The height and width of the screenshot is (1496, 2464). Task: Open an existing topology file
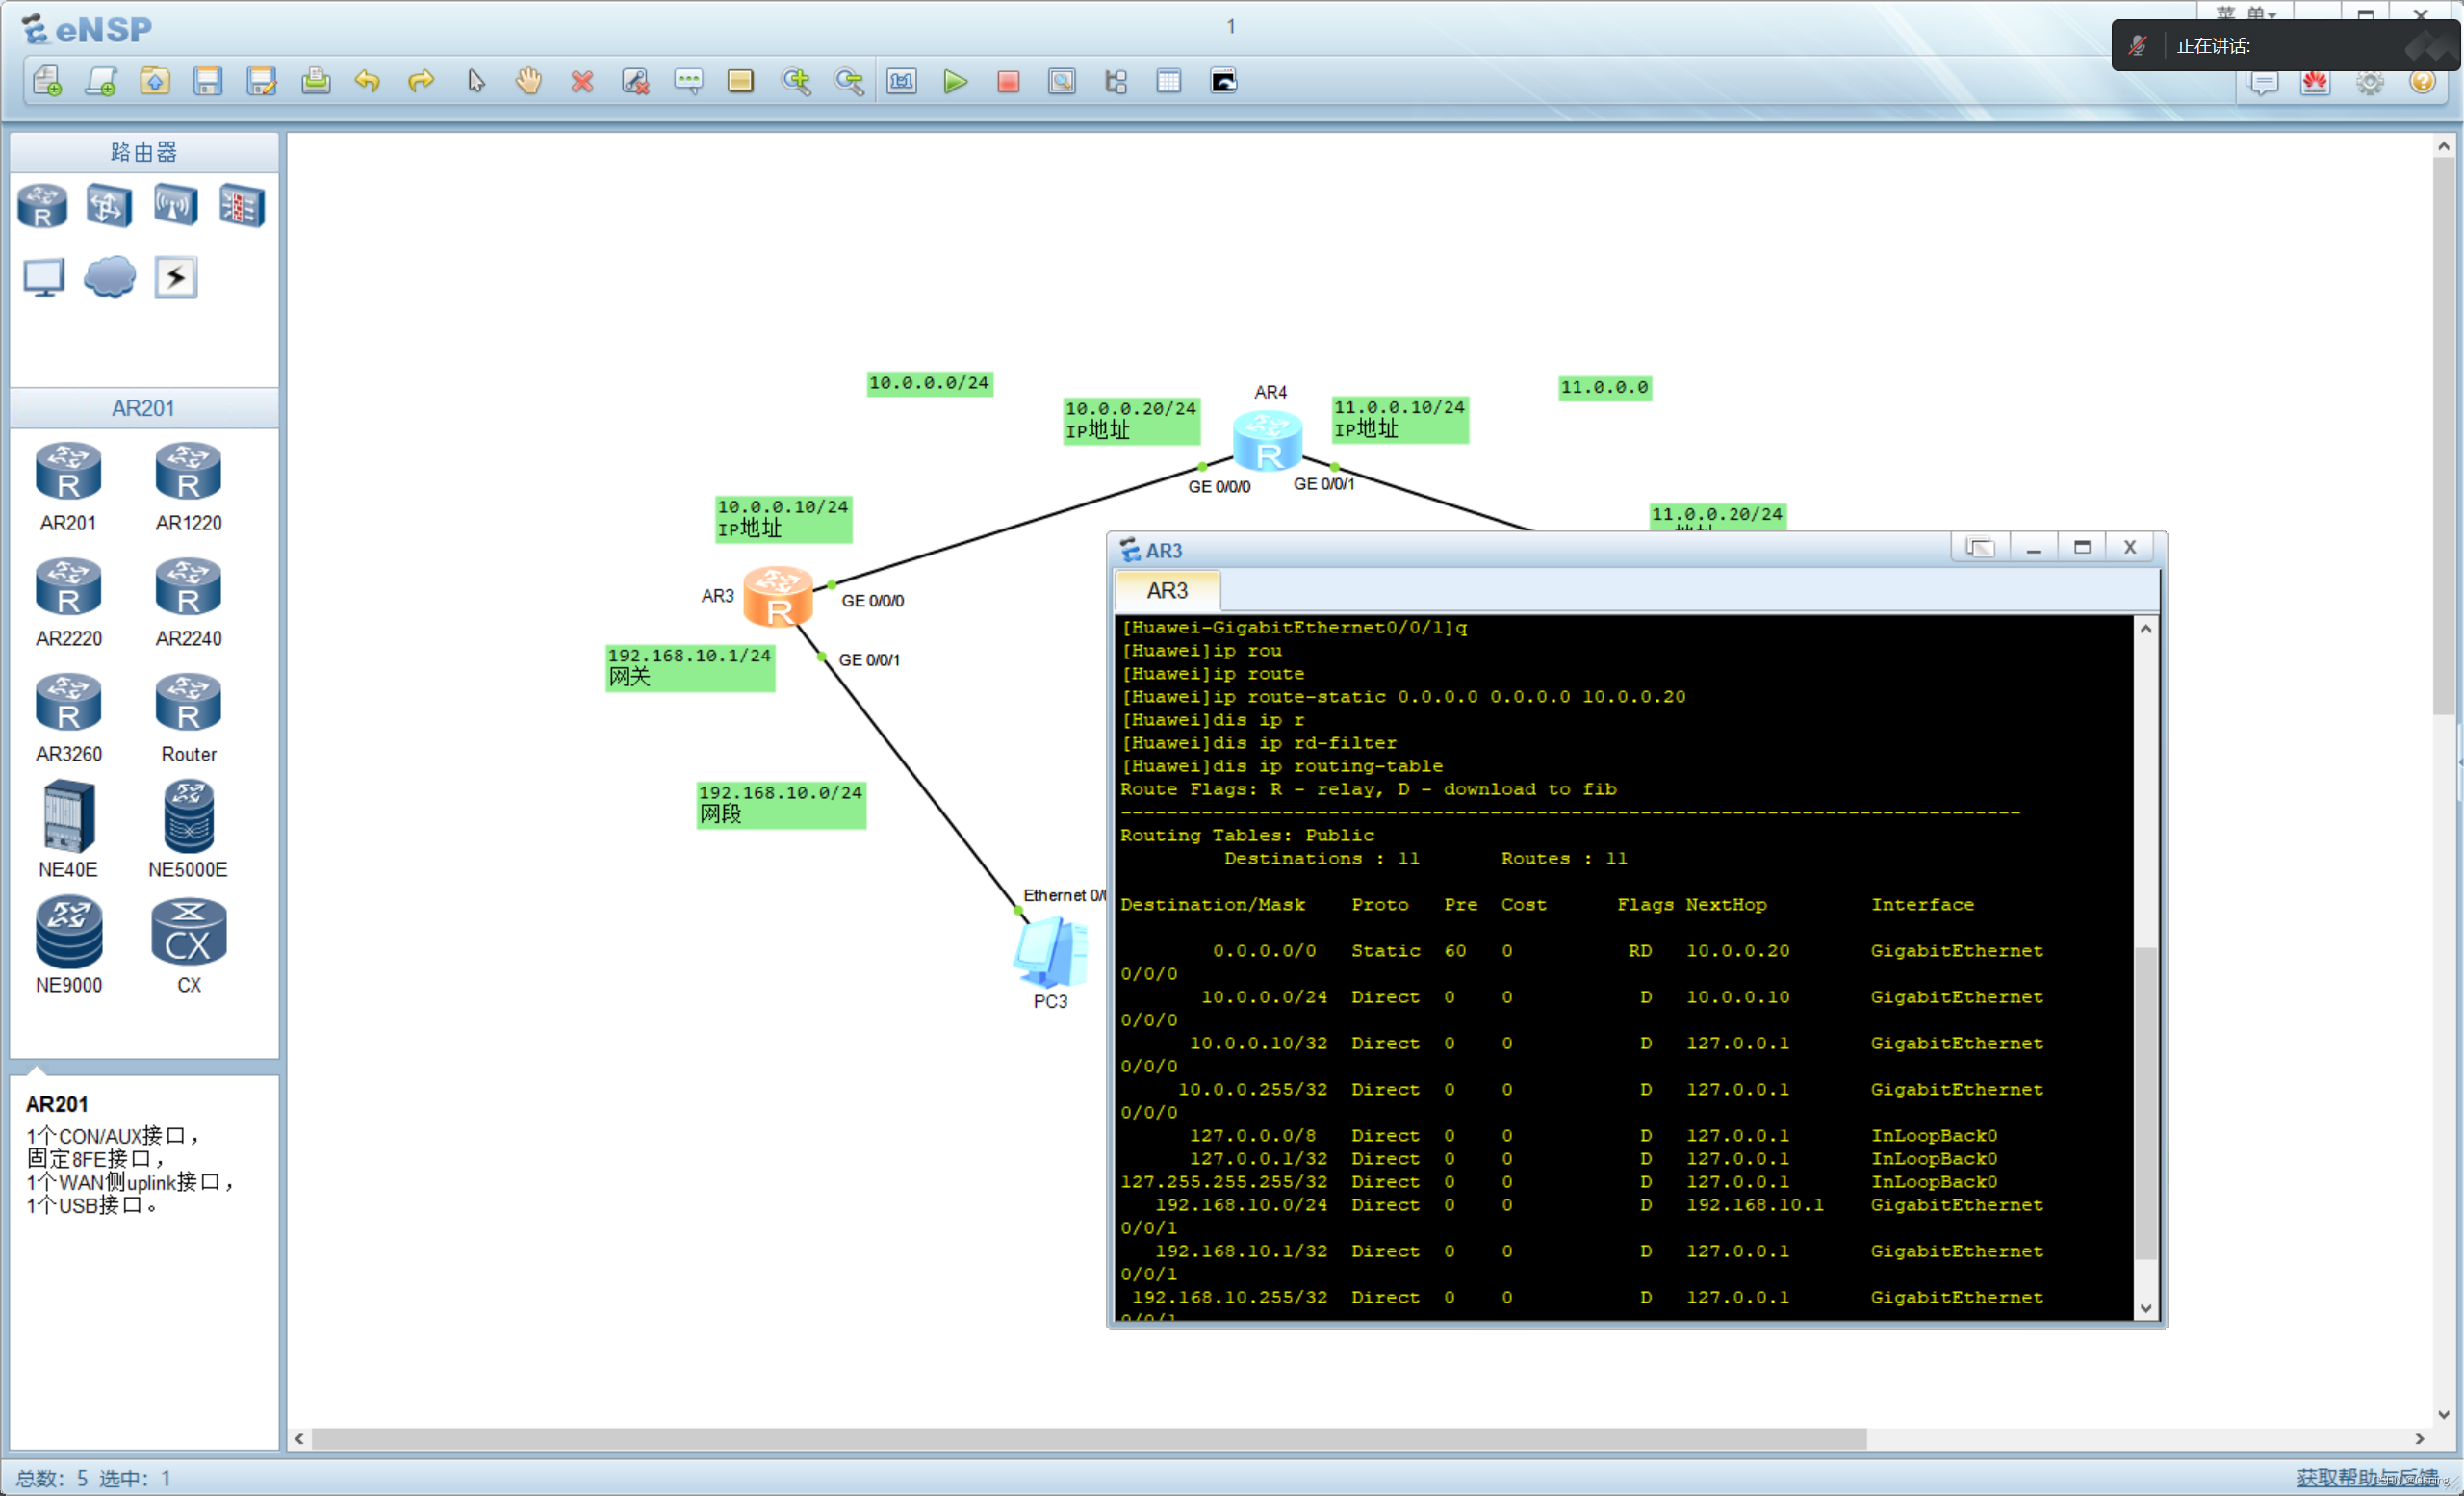click(x=154, y=81)
